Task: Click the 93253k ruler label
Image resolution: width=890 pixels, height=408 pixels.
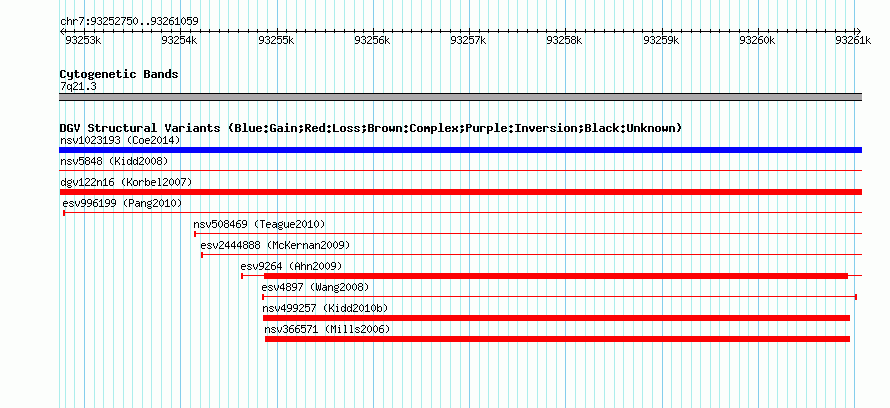Action: [x=83, y=40]
